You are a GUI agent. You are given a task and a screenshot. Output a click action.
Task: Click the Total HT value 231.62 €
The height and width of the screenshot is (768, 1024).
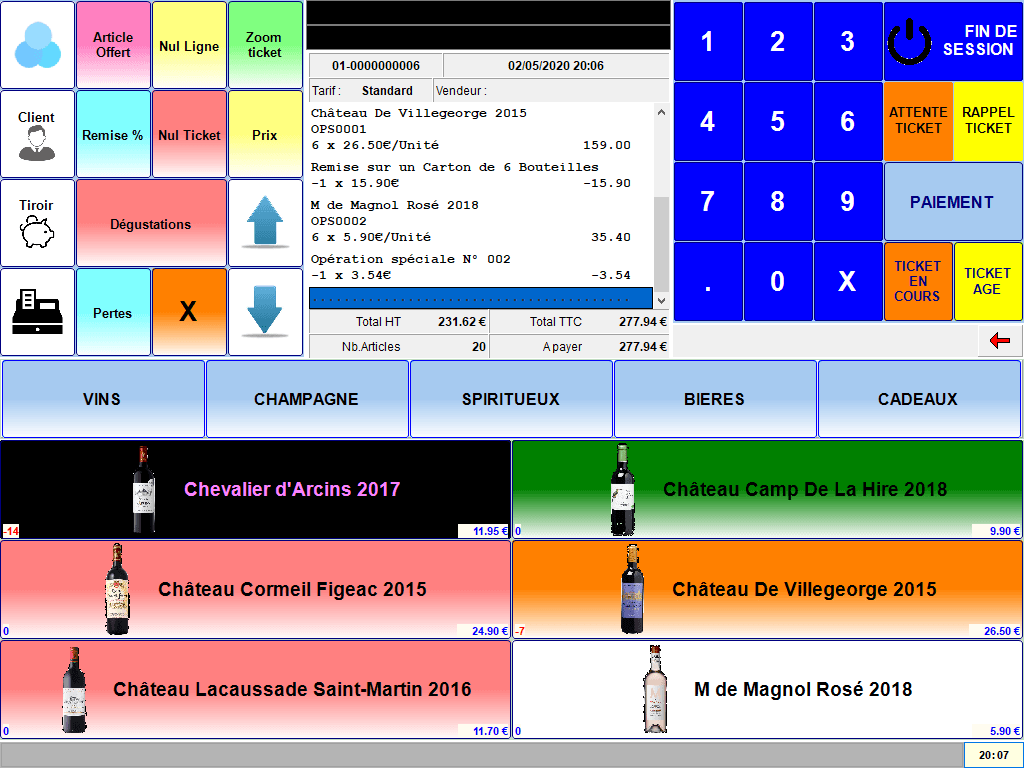pos(462,321)
